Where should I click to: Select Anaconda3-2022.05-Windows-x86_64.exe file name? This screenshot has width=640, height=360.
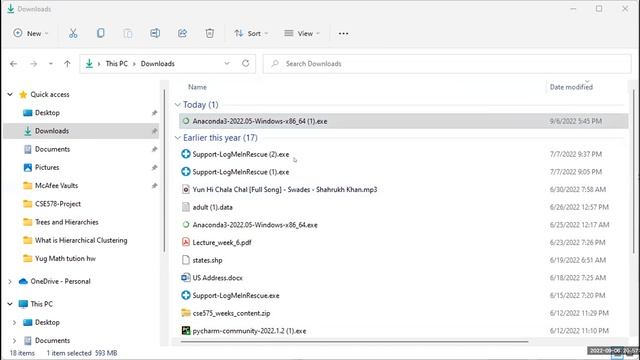pos(255,225)
